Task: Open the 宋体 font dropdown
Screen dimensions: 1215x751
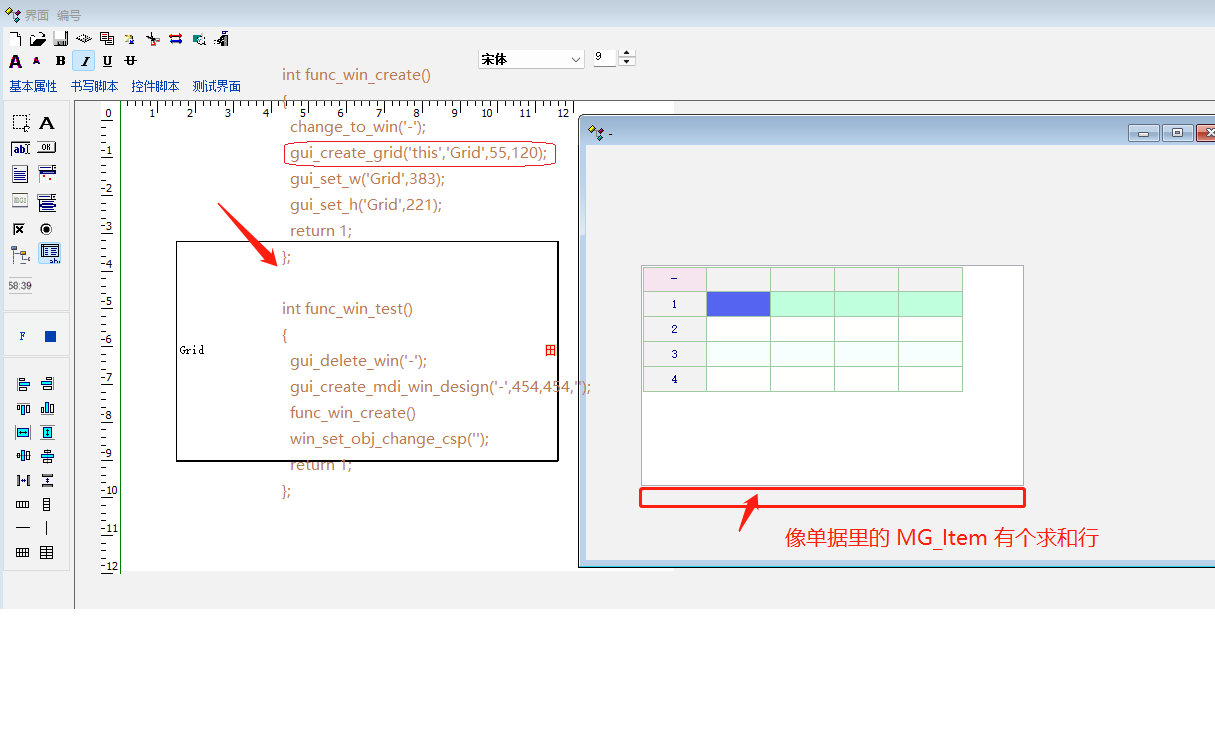Action: [575, 60]
